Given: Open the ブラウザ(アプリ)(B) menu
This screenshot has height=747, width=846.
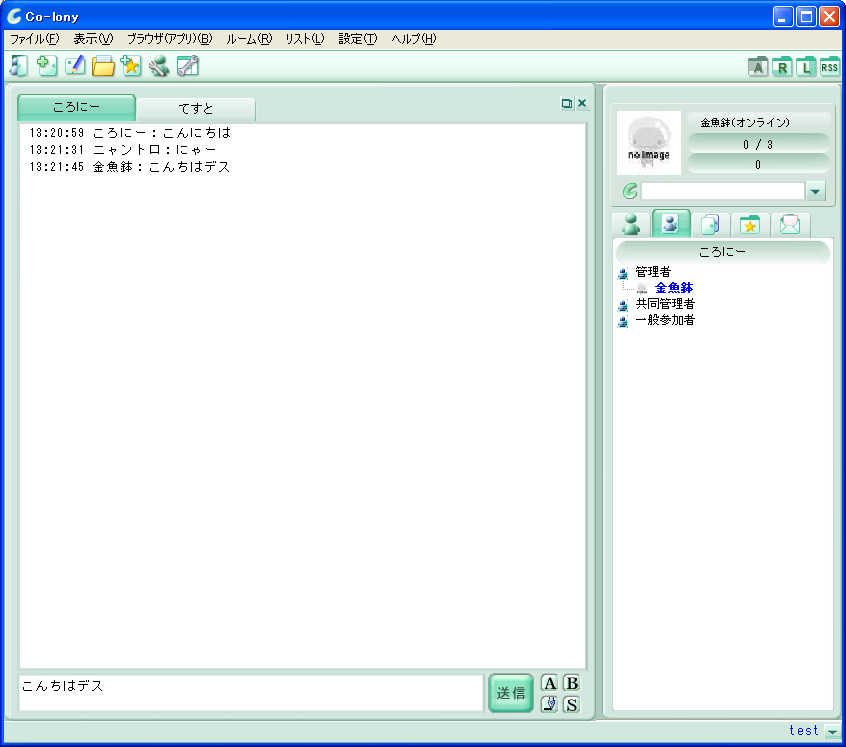Looking at the screenshot, I should (169, 39).
